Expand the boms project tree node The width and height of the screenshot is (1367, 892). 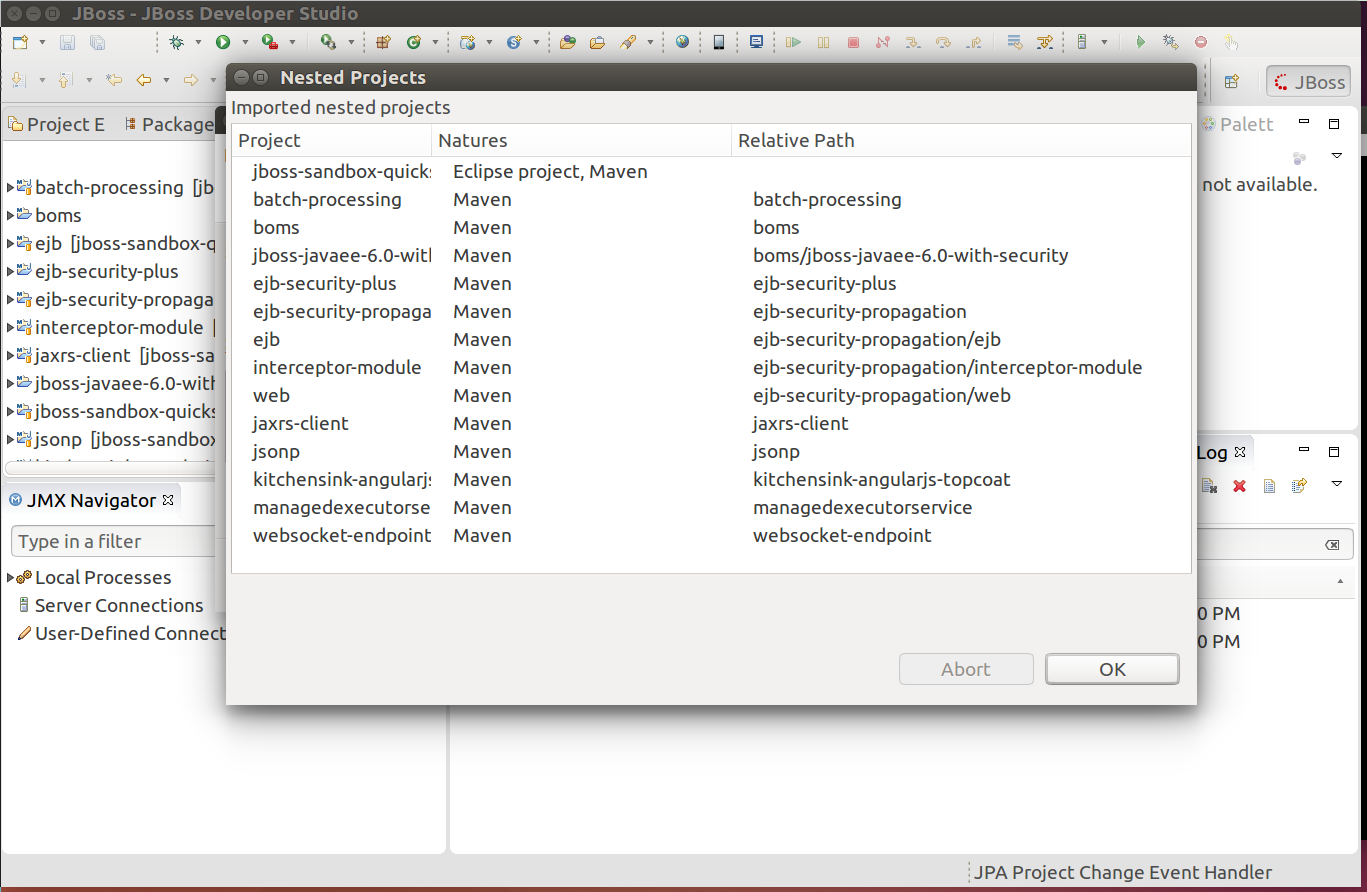pyautogui.click(x=10, y=215)
